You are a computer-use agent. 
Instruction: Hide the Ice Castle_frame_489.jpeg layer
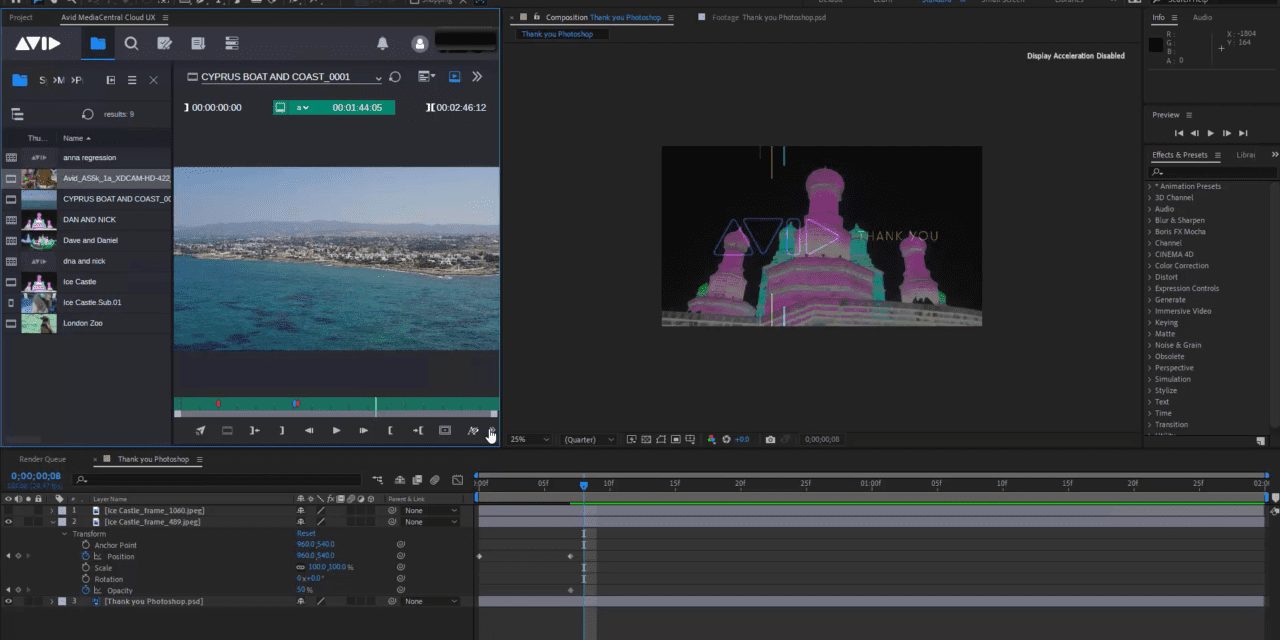point(8,522)
